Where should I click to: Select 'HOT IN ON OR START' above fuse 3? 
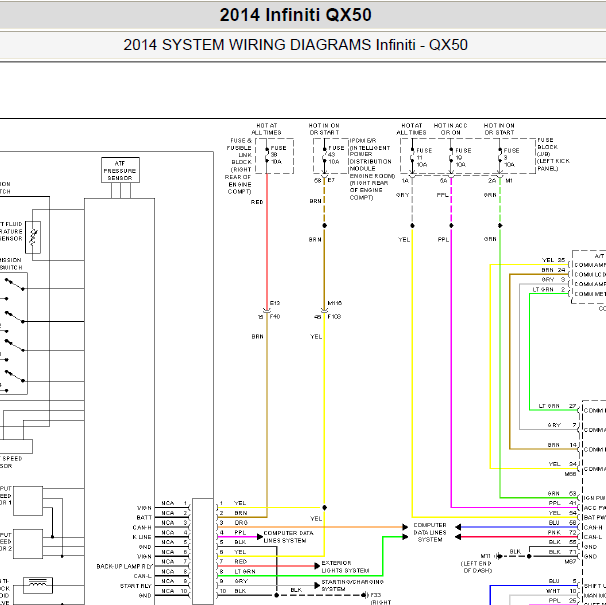(499, 129)
